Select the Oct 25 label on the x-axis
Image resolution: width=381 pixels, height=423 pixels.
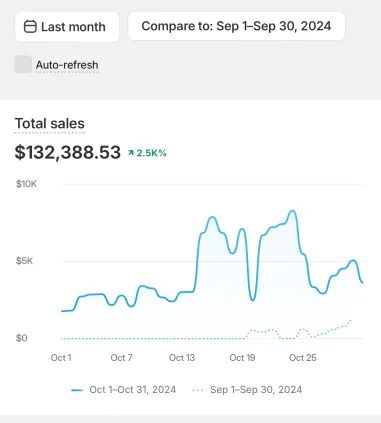tap(303, 358)
